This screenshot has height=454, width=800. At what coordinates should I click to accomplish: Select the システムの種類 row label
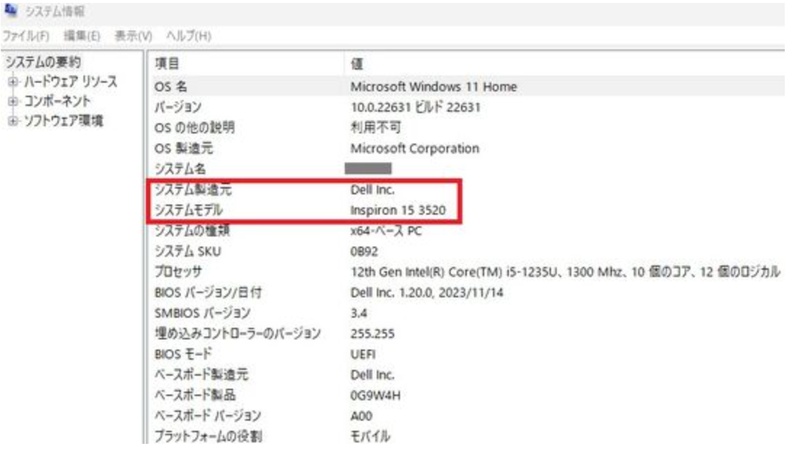[192, 231]
